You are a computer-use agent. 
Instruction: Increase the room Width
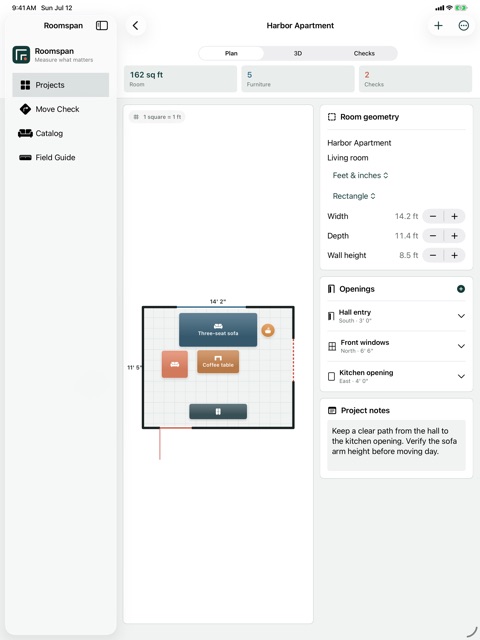pyautogui.click(x=454, y=216)
